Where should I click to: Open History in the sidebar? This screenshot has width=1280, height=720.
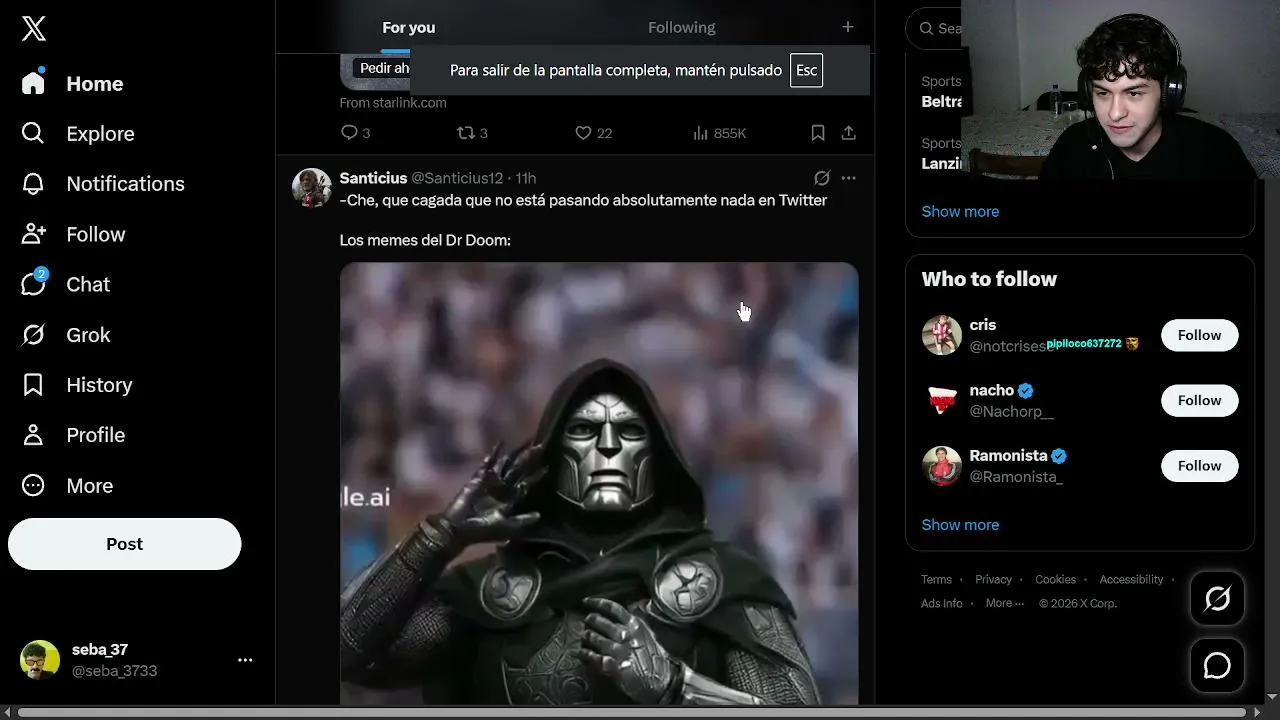click(76, 385)
